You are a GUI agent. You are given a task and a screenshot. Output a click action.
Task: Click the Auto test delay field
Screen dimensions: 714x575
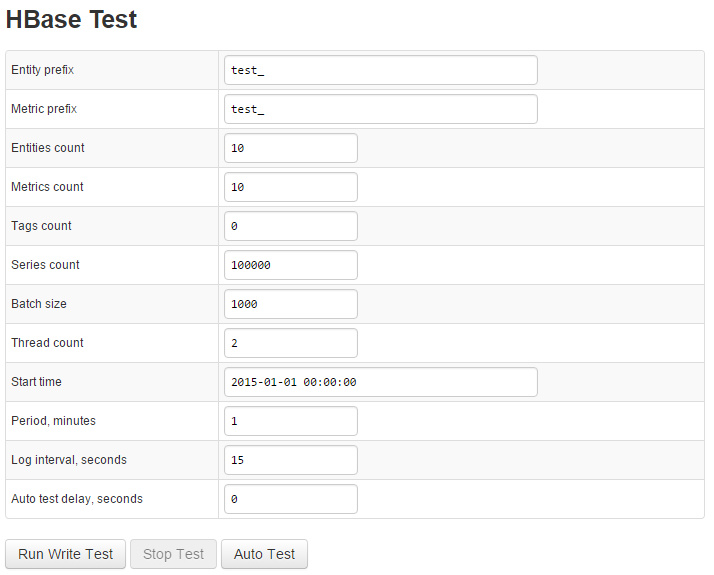[291, 499]
